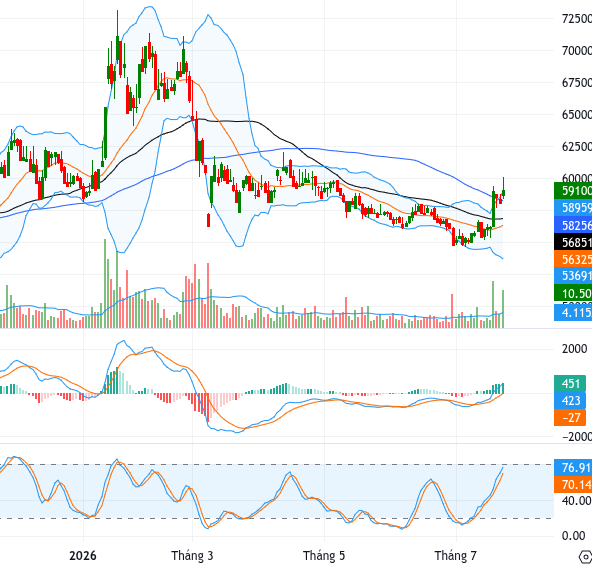Select the black 56851 moving average label
Viewport: 592px width, 564px height.
(x=573, y=242)
